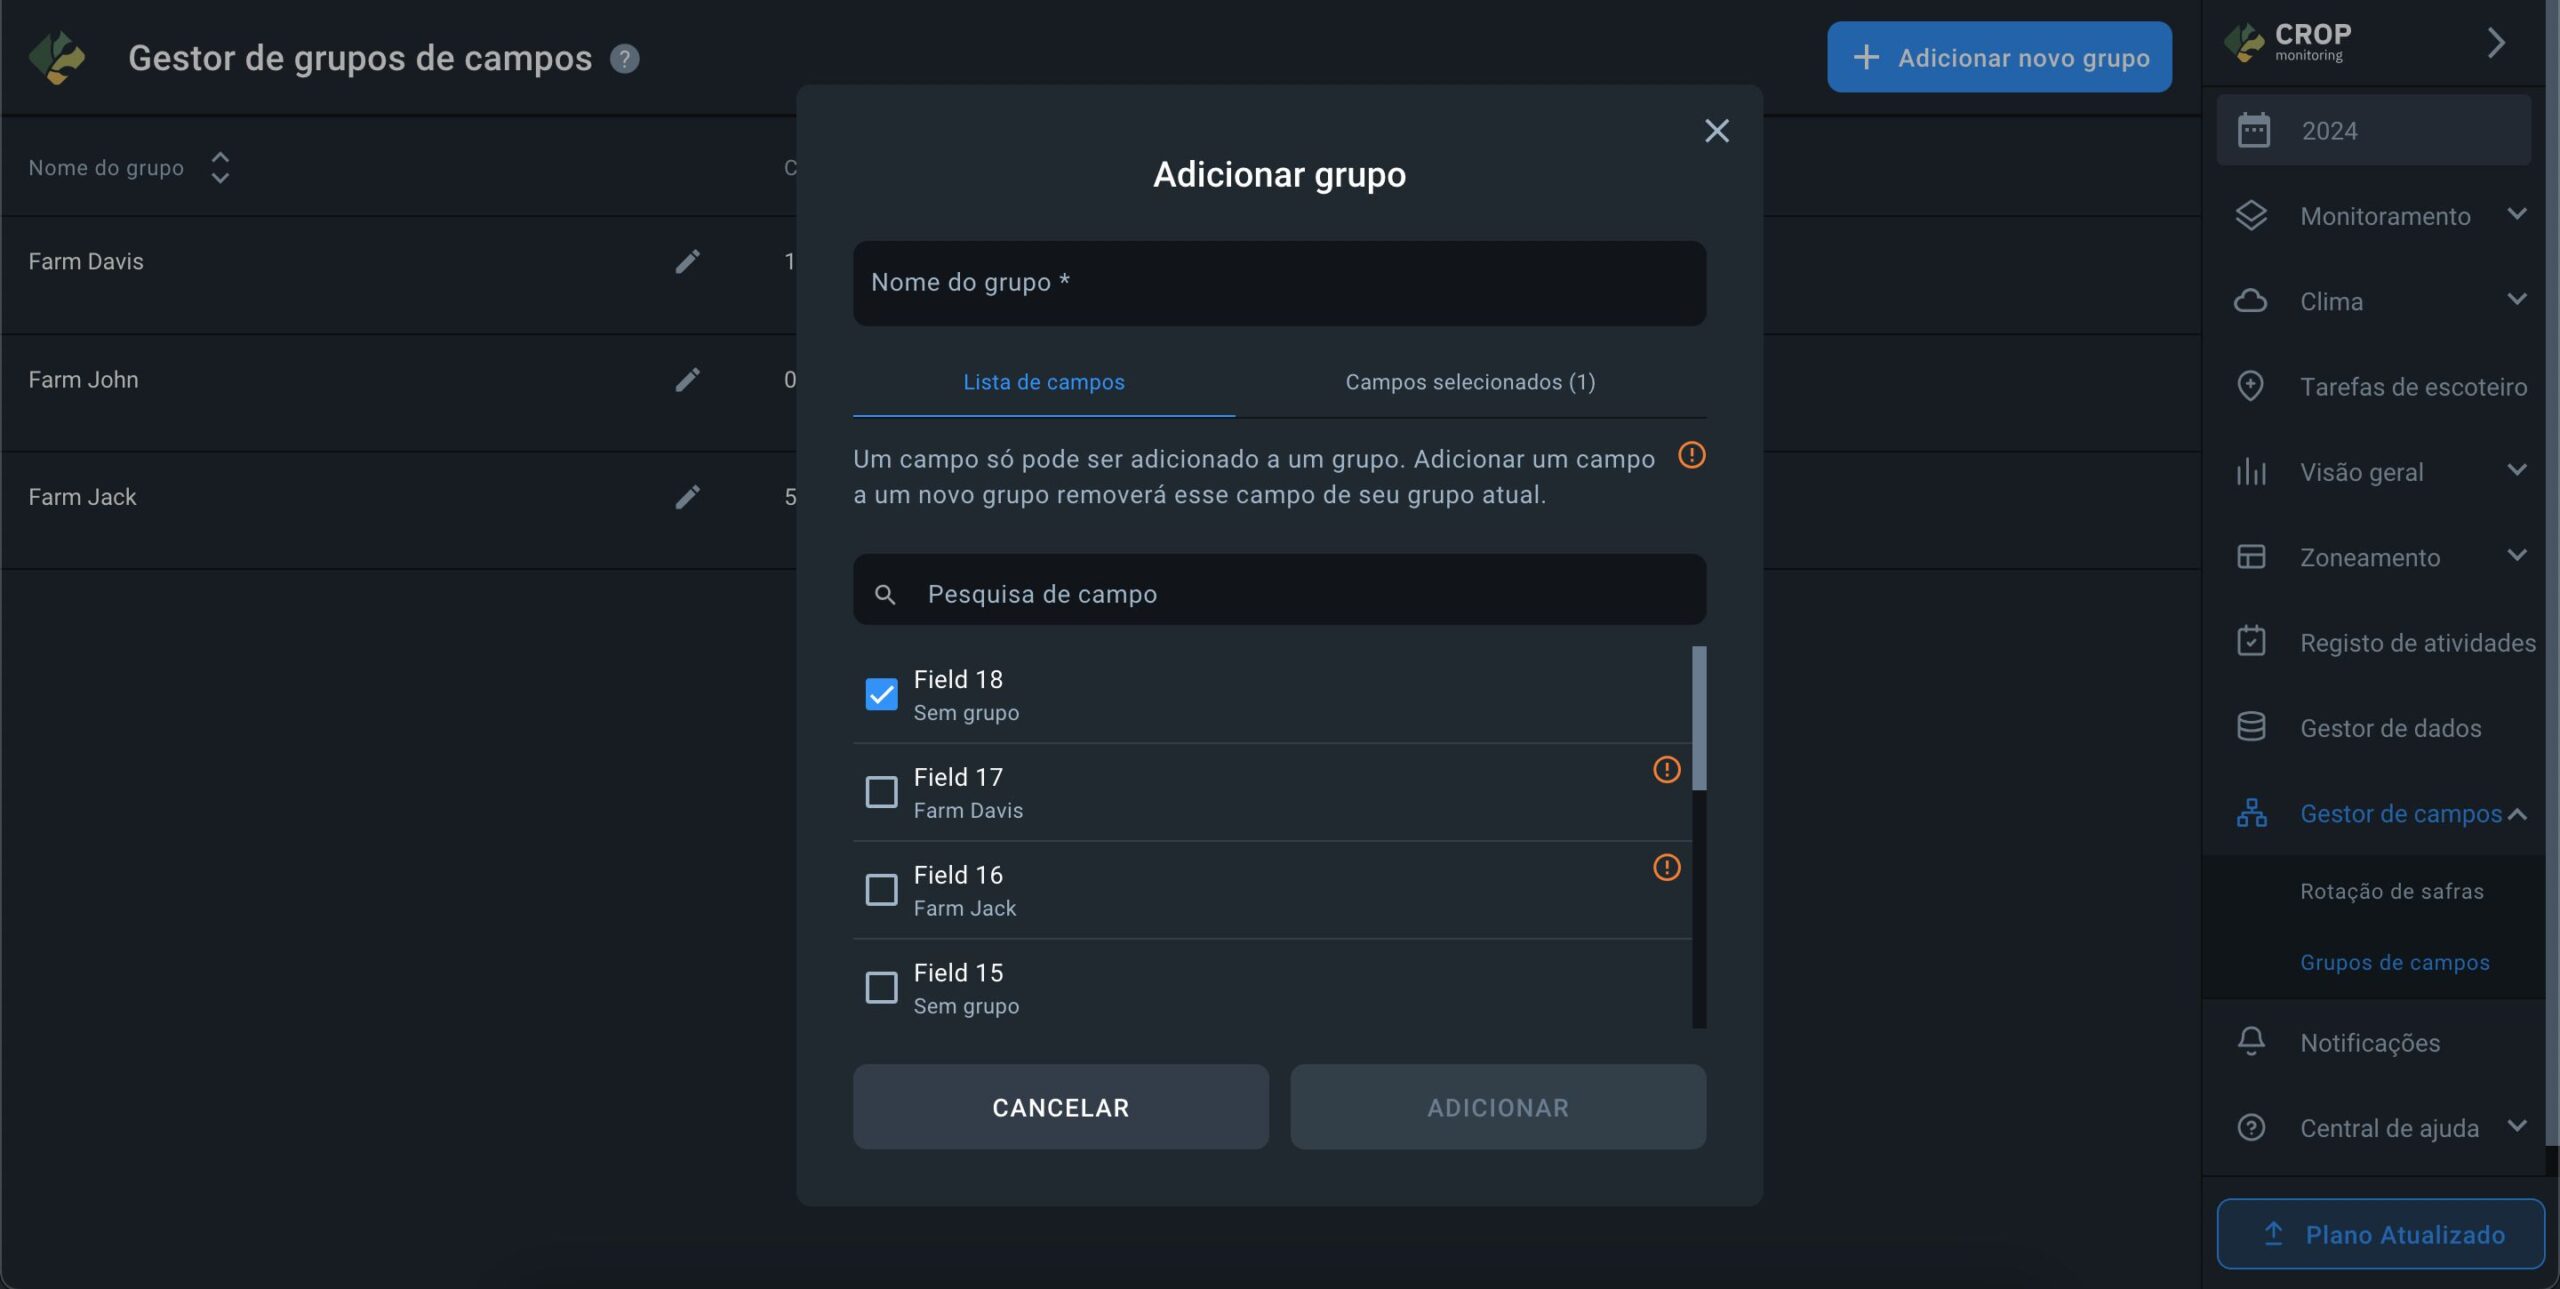Viewport: 2560px width, 1289px height.
Task: Click the help question mark beside page title
Action: [624, 59]
